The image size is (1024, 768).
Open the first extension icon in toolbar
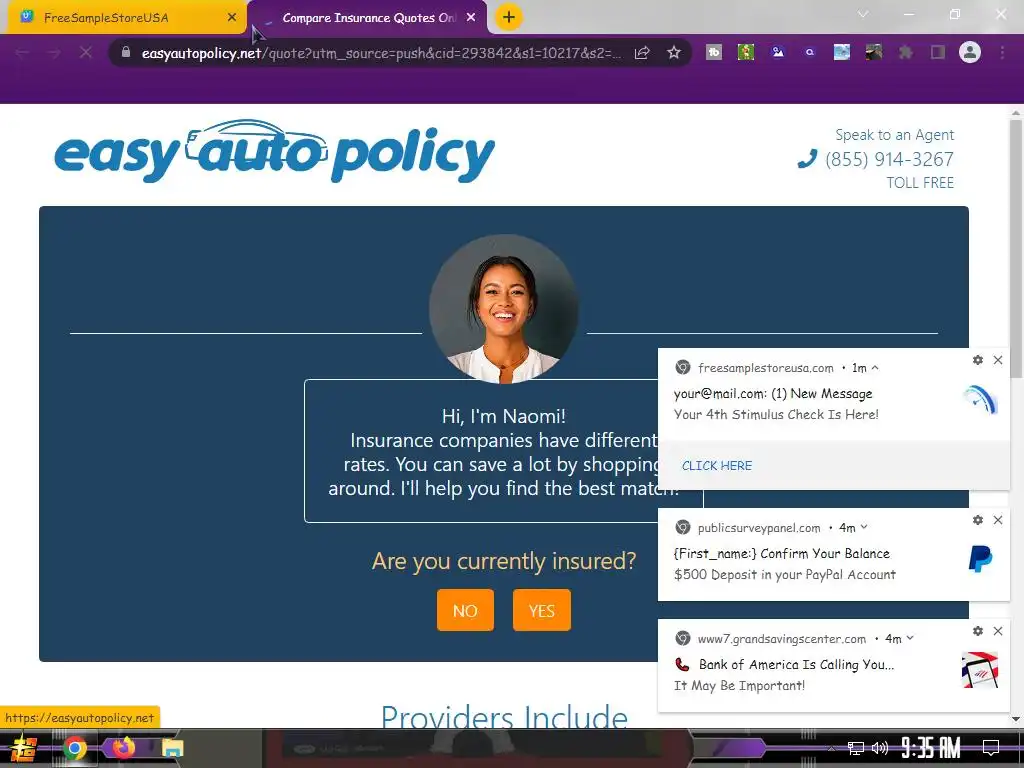click(x=714, y=52)
